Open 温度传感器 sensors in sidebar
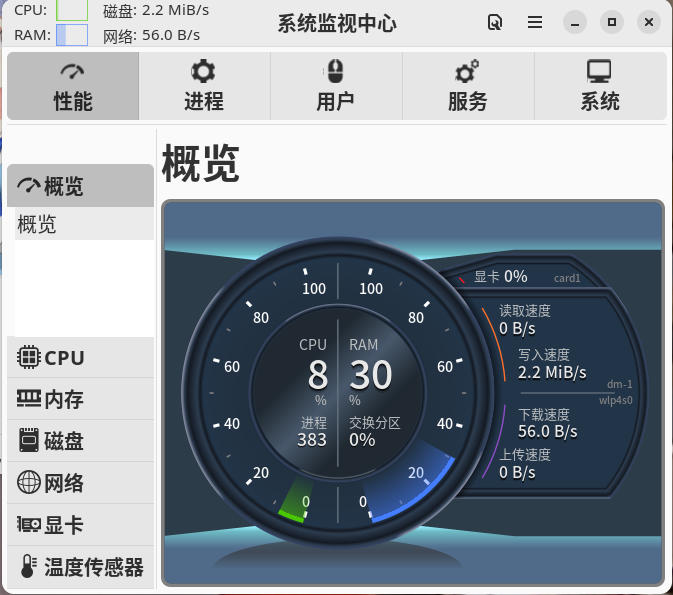673x595 pixels. [80, 568]
